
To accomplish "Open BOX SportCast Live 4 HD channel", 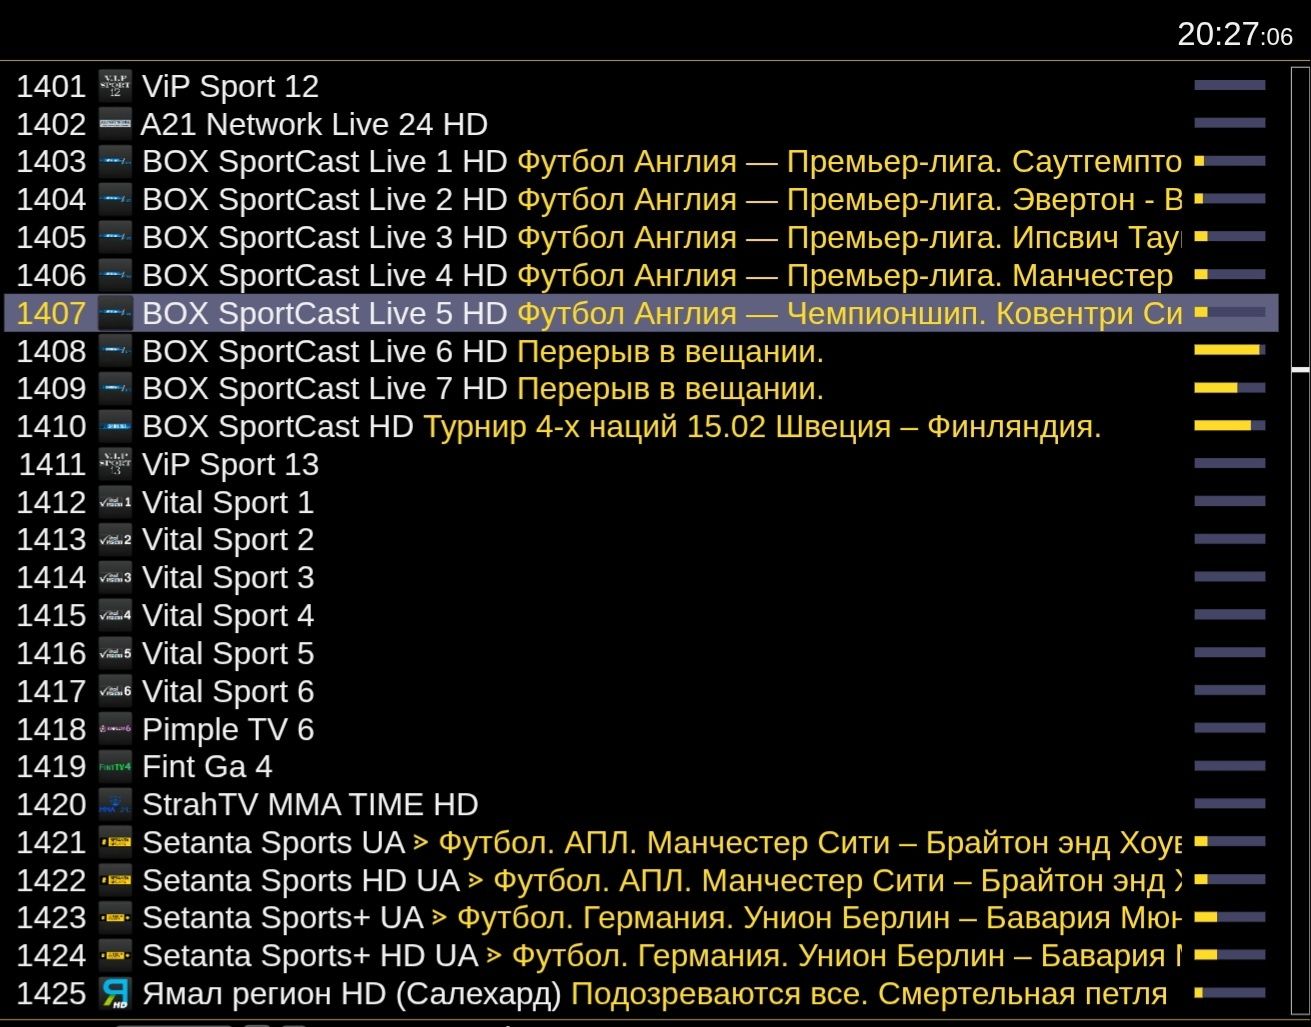I will pyautogui.click(x=641, y=275).
